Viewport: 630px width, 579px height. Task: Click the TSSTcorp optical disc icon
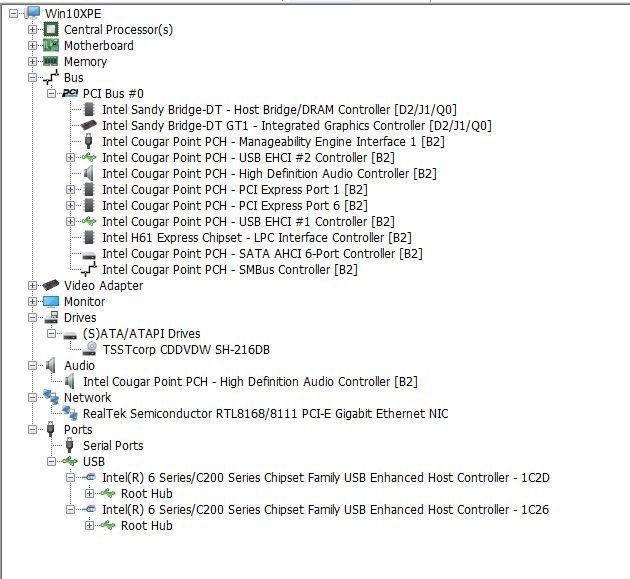point(89,349)
